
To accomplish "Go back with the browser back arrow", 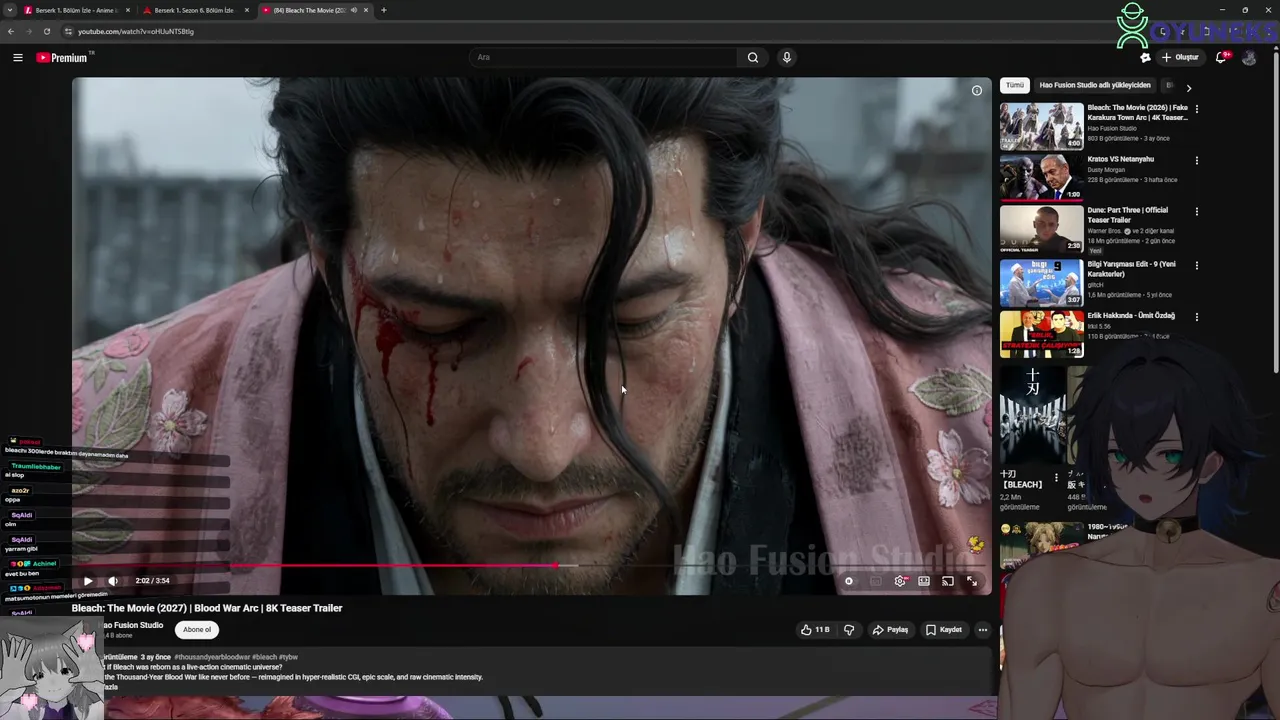I will (11, 31).
